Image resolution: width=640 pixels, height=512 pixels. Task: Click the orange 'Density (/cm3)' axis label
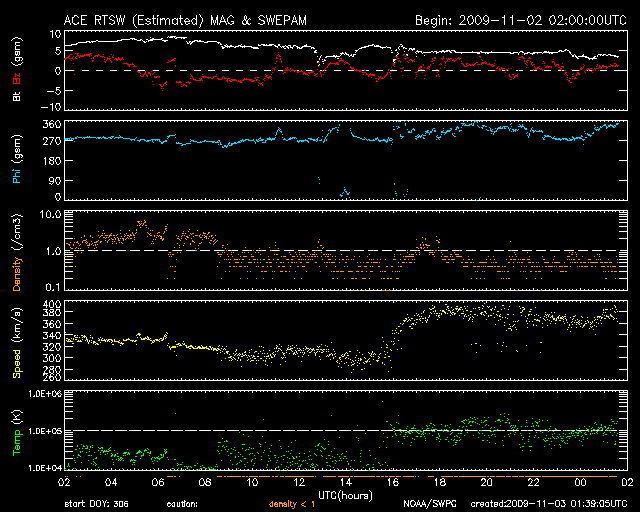17,252
